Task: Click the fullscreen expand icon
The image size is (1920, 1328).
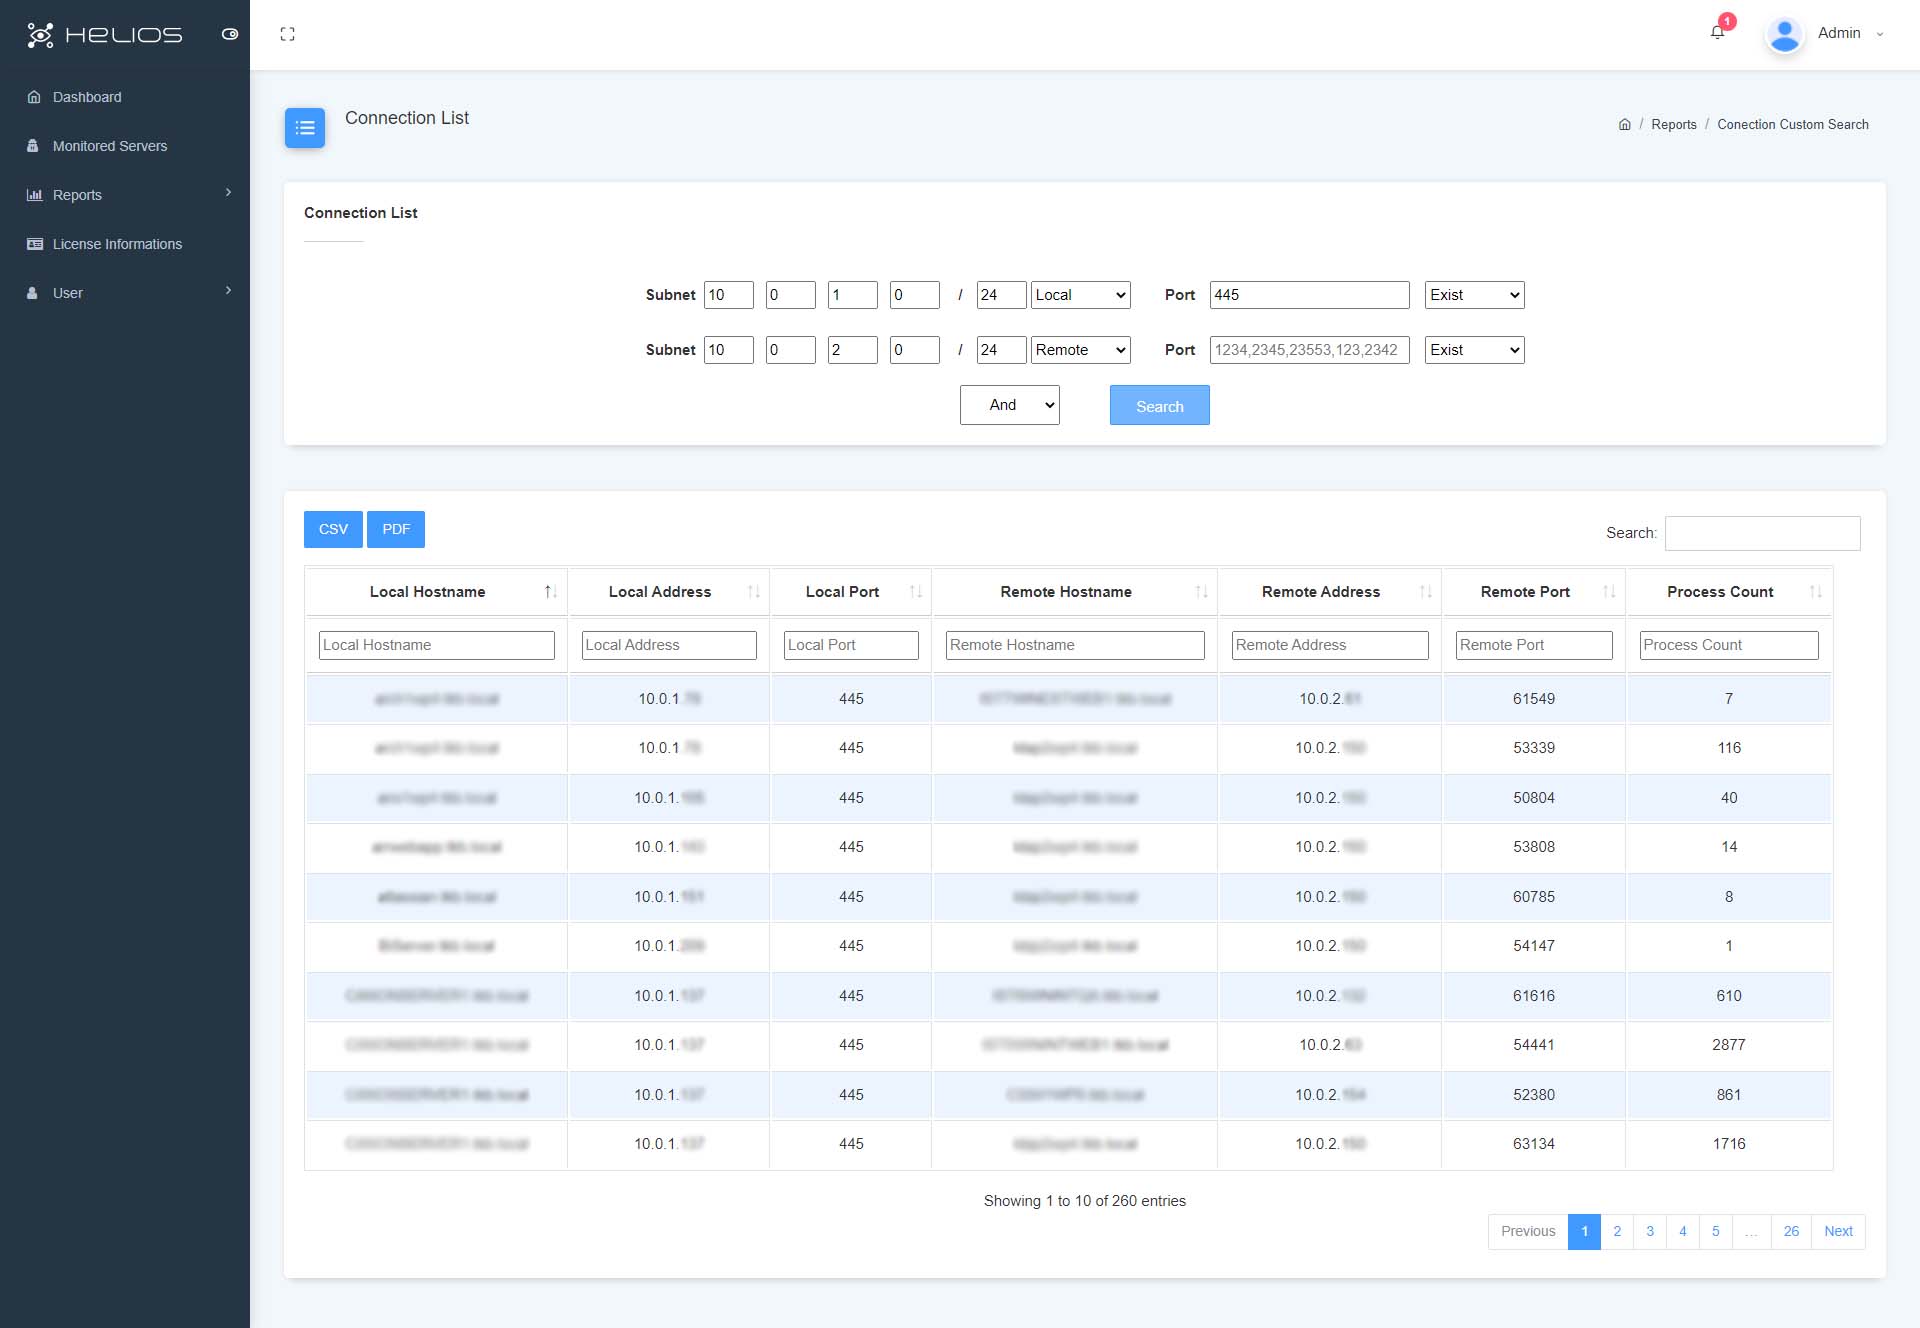Action: (x=288, y=34)
